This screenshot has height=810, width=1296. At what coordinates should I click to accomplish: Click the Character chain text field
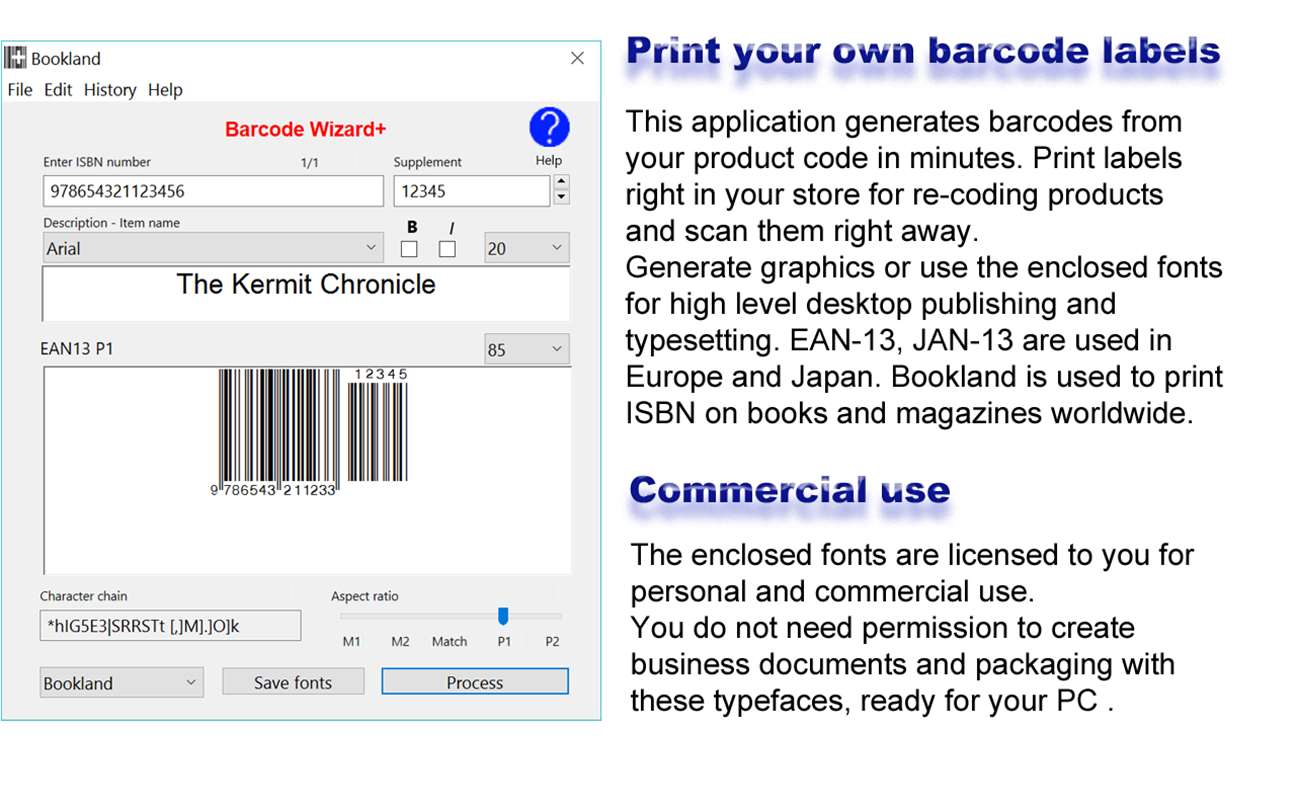pyautogui.click(x=170, y=626)
